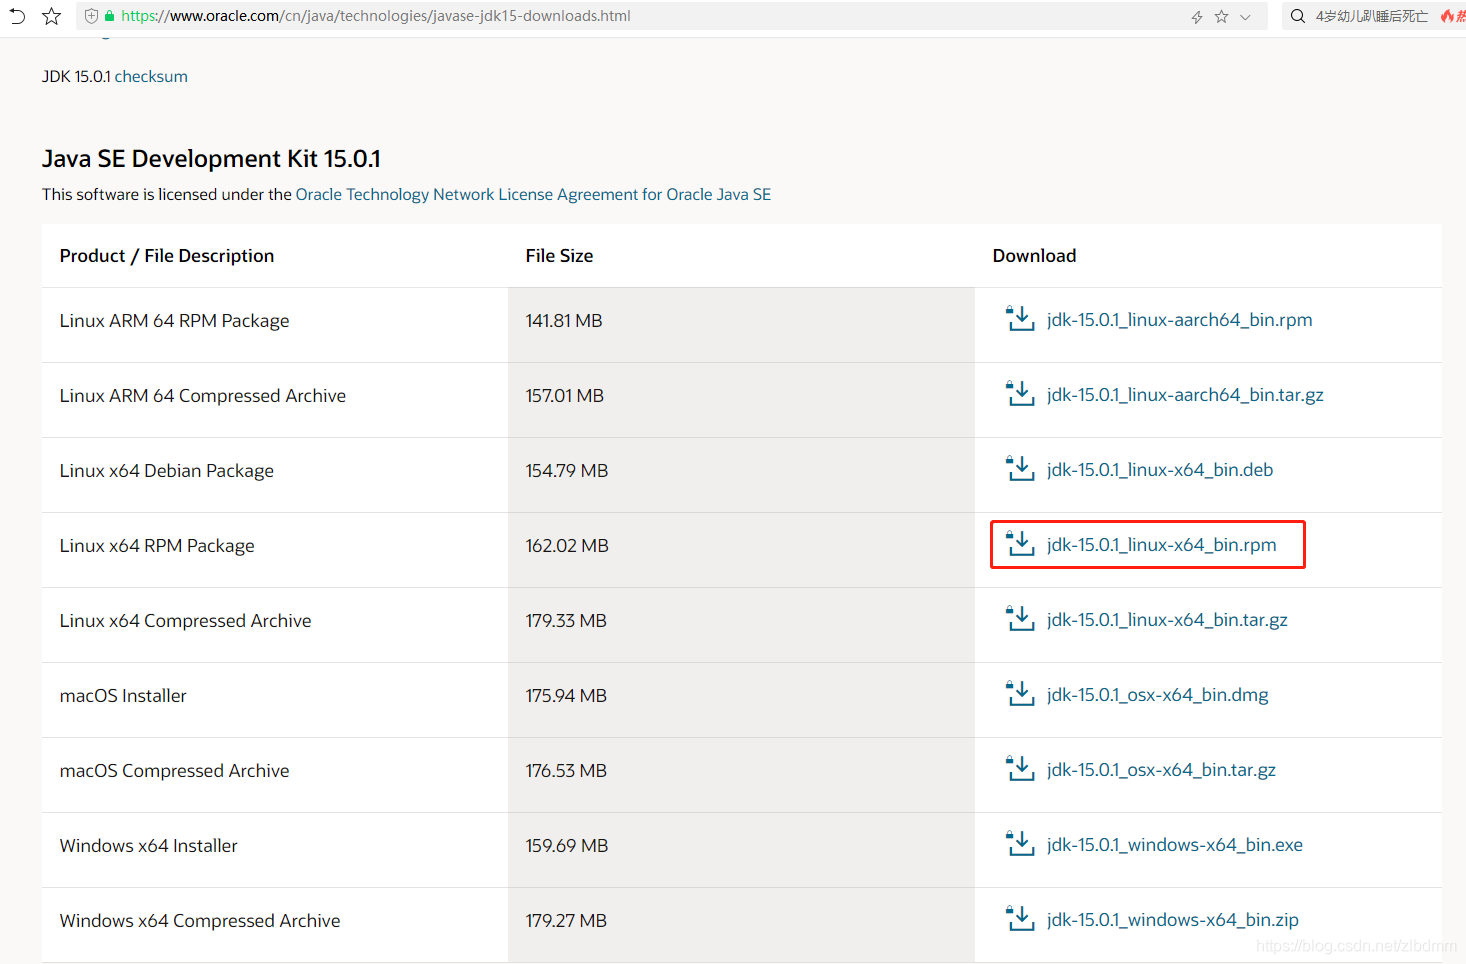Viewport: 1466px width, 964px height.
Task: Click the 179.33 MB file size
Action: (566, 621)
